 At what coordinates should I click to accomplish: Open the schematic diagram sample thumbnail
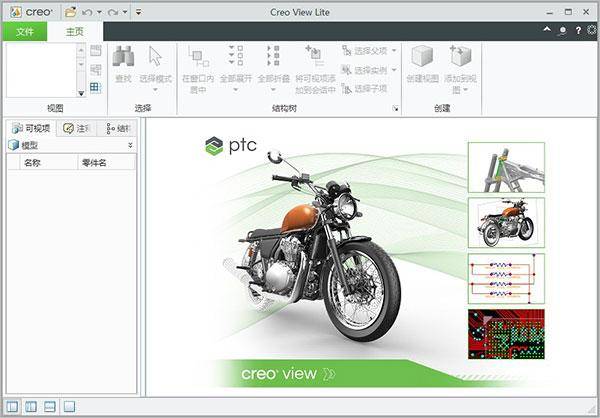point(506,278)
